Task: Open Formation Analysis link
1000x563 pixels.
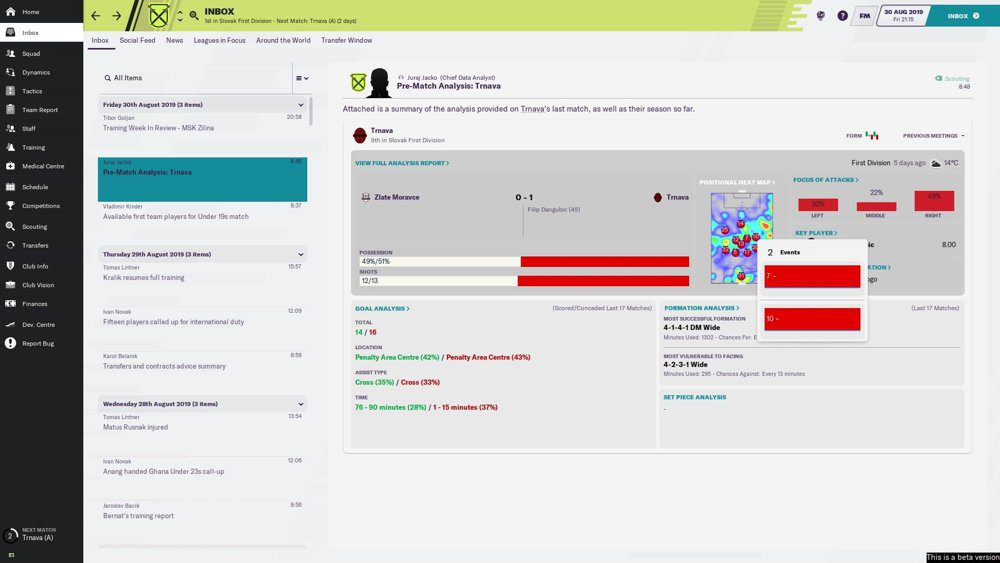Action: point(702,308)
